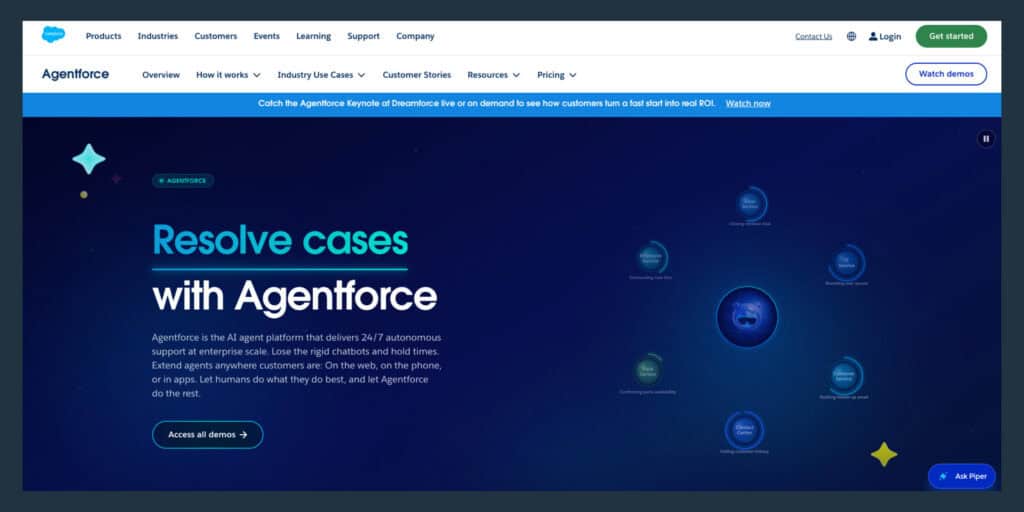Pause the hero animation

[x=986, y=138]
